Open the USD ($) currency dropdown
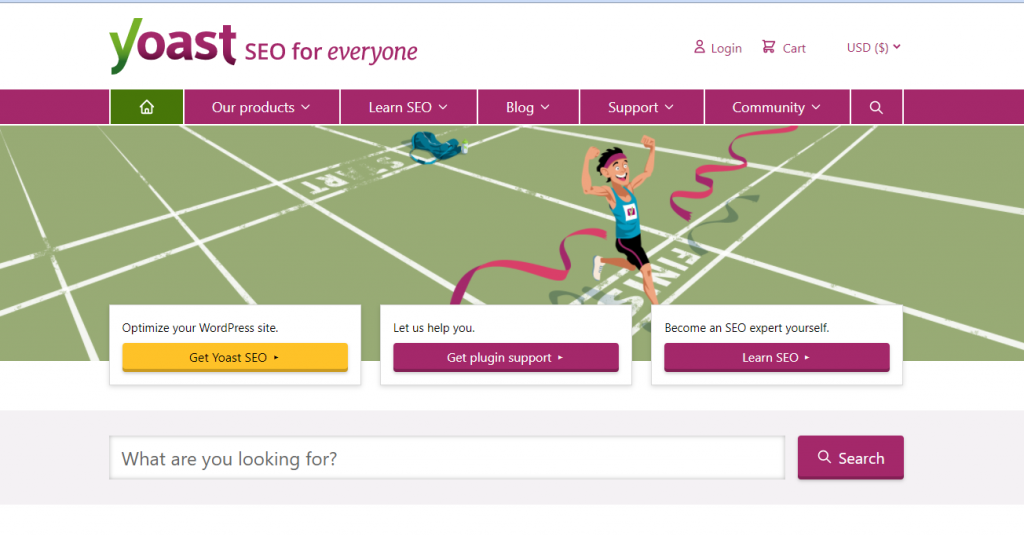 point(874,48)
